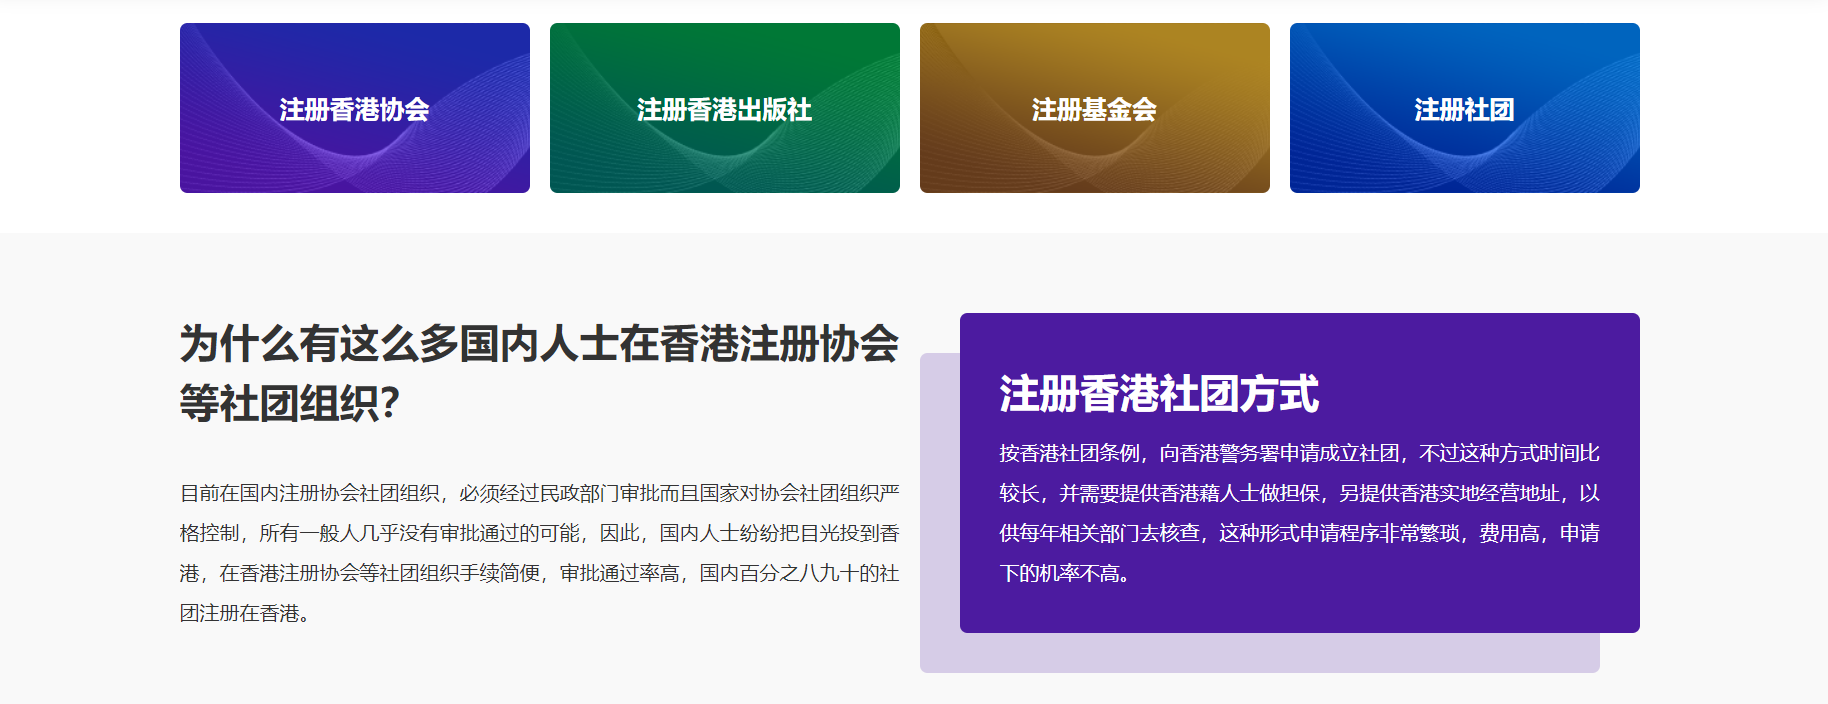The image size is (1828, 704).
Task: Click the phrase 并需要提供香港藉人士做担保
Action: point(1189,493)
